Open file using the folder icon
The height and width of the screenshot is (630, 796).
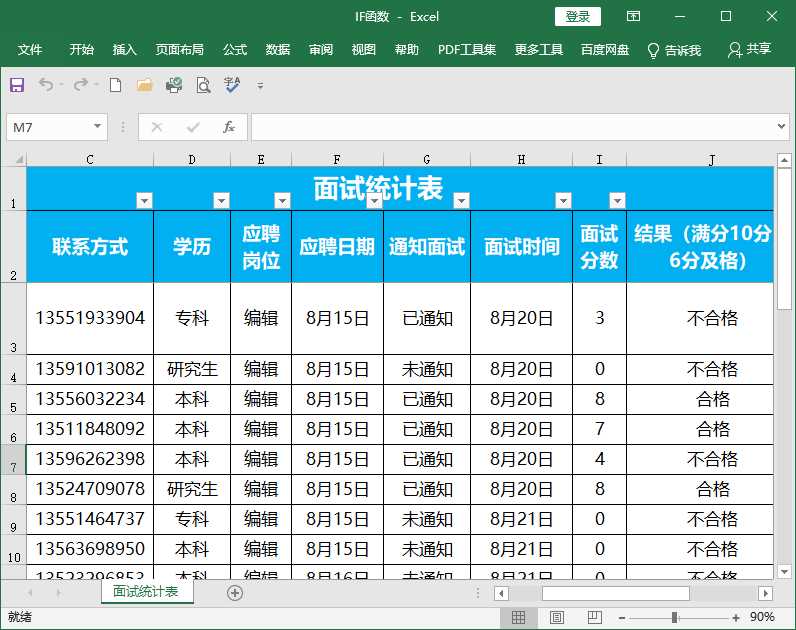[x=145, y=86]
